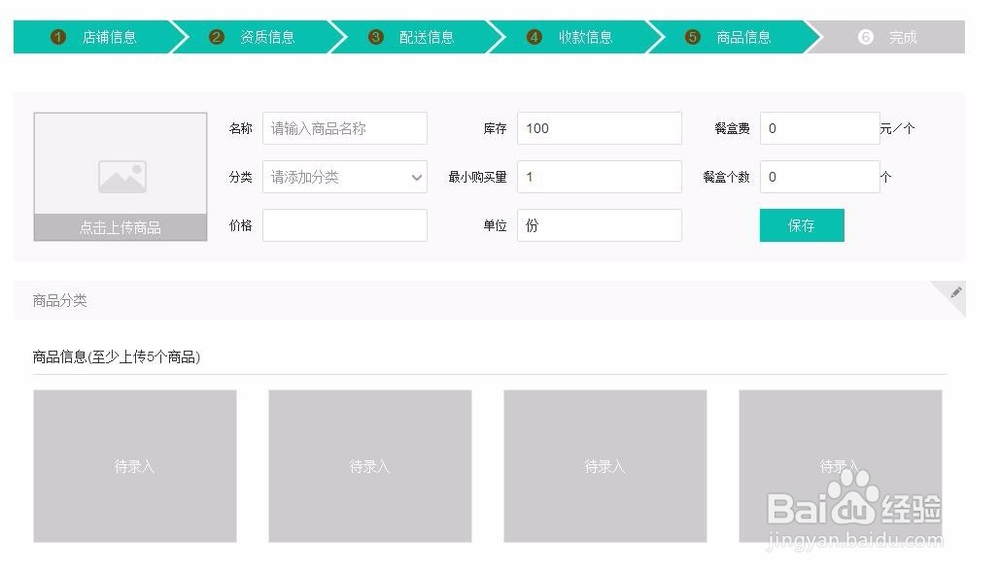Open the 分类 category dropdown
1000x575 pixels.
344,177
